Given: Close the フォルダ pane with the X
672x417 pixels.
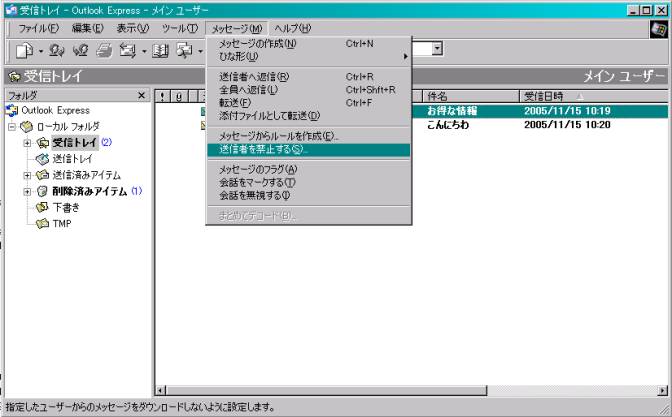Looking at the screenshot, I should tap(141, 95).
